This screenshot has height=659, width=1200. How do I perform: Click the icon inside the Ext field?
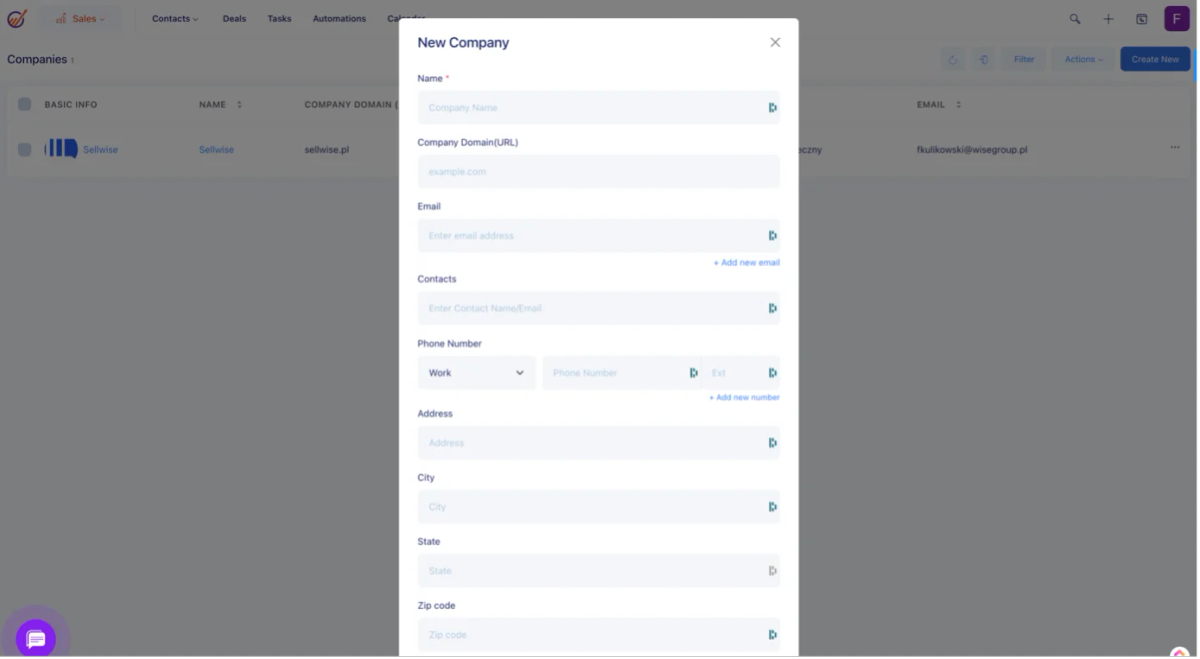(772, 373)
